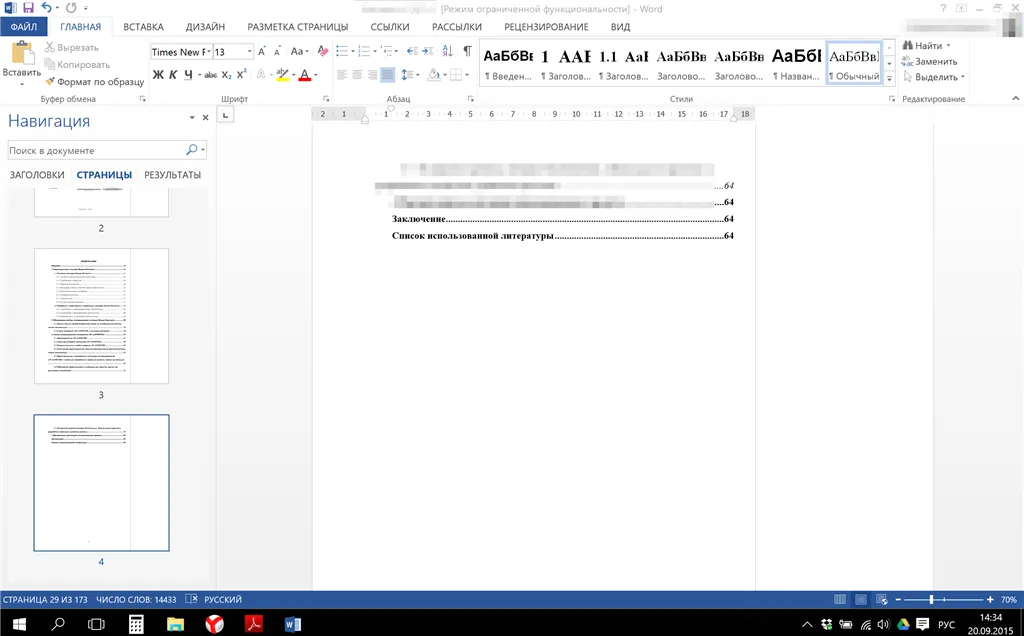Switch to the ДИЗАЙН ribbon tab

[205, 27]
